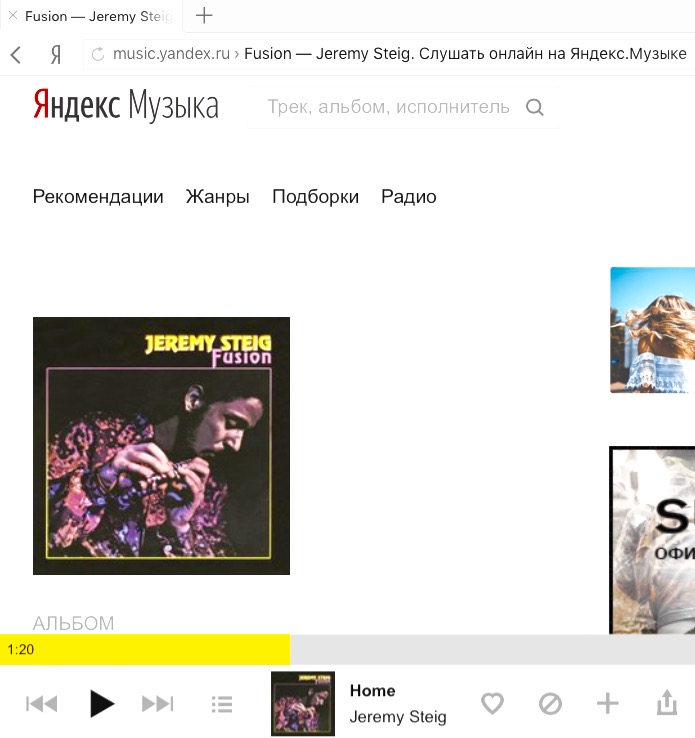Screen dimensions: 695x738
Task: Seek within the yellow track progress bar
Action: click(347, 650)
